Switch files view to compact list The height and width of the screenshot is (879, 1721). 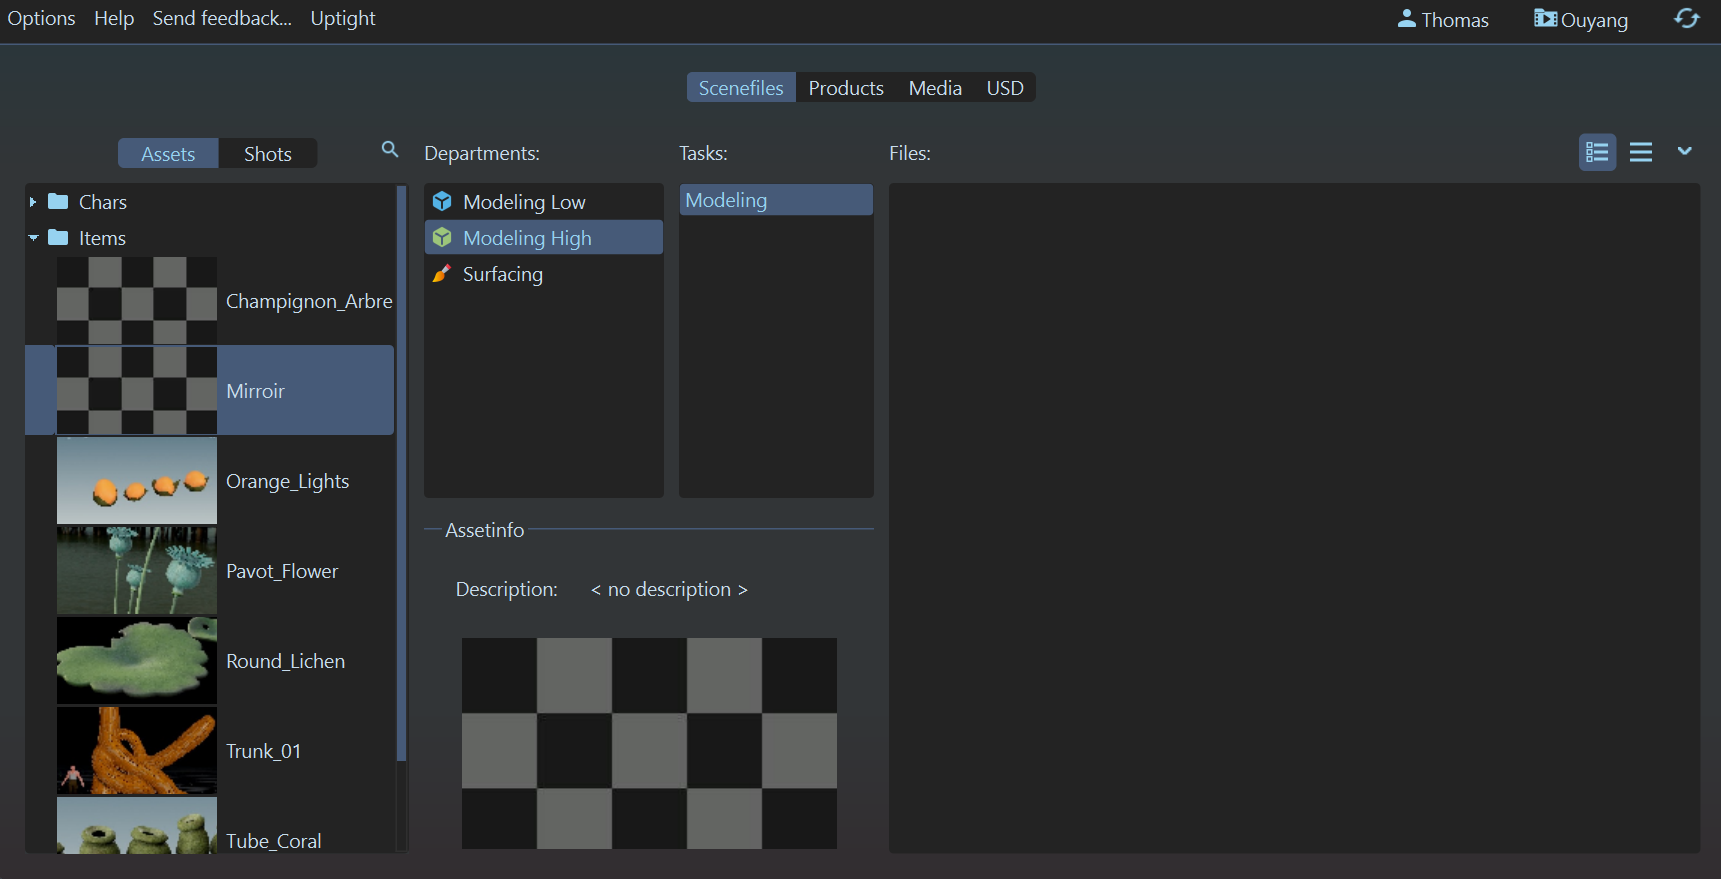(x=1641, y=152)
